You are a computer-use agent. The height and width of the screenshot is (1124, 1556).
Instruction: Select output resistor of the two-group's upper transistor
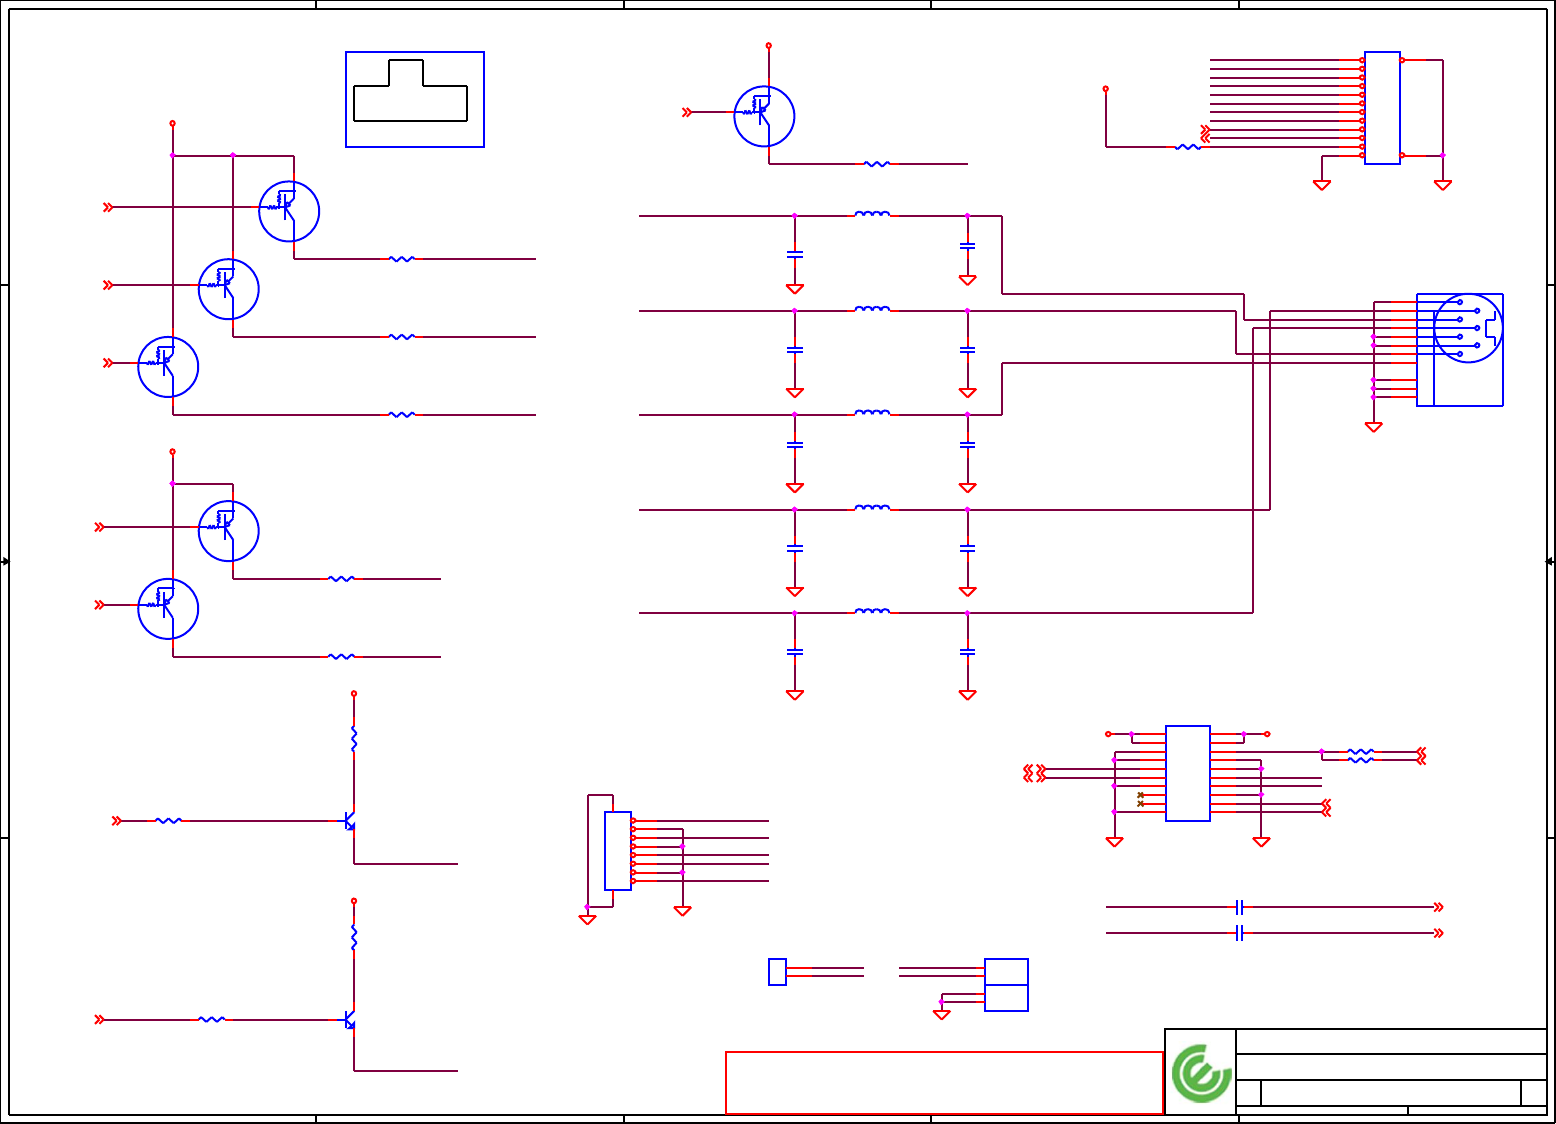coord(341,579)
